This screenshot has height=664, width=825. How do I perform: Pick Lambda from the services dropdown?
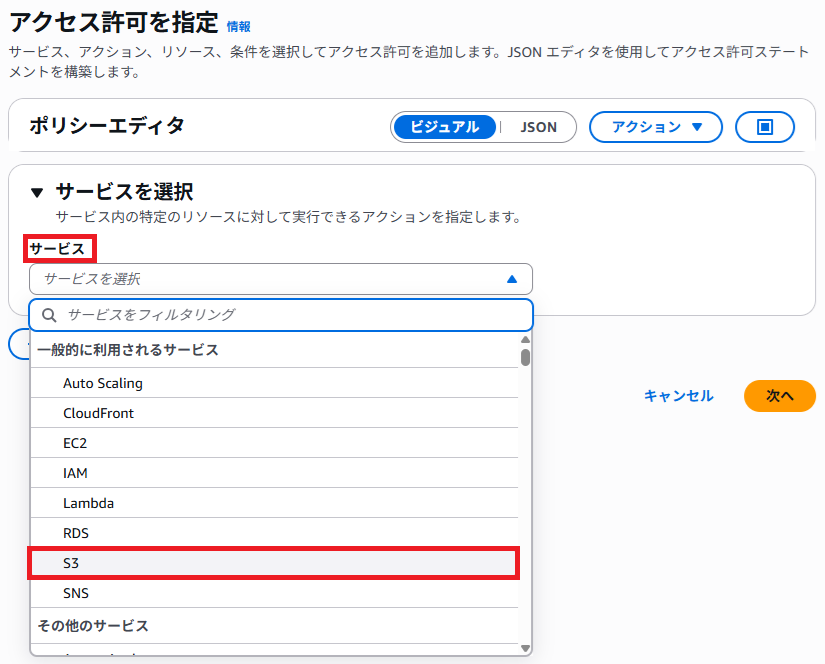pos(88,503)
